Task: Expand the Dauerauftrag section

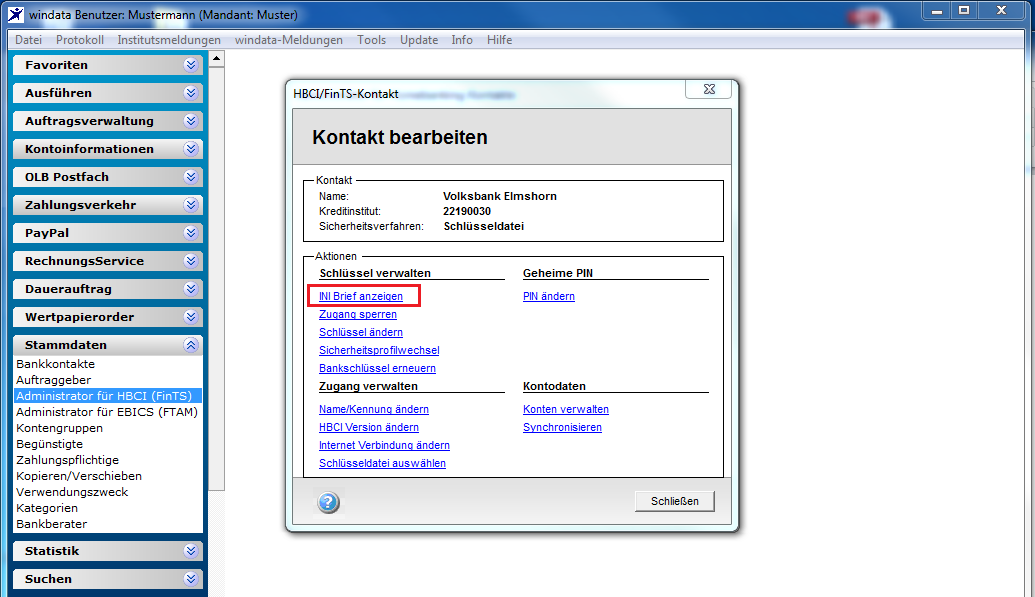Action: coord(108,289)
